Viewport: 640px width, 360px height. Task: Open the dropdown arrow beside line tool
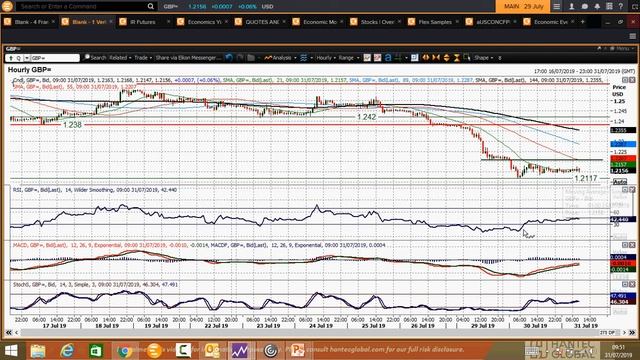click(x=406, y=58)
